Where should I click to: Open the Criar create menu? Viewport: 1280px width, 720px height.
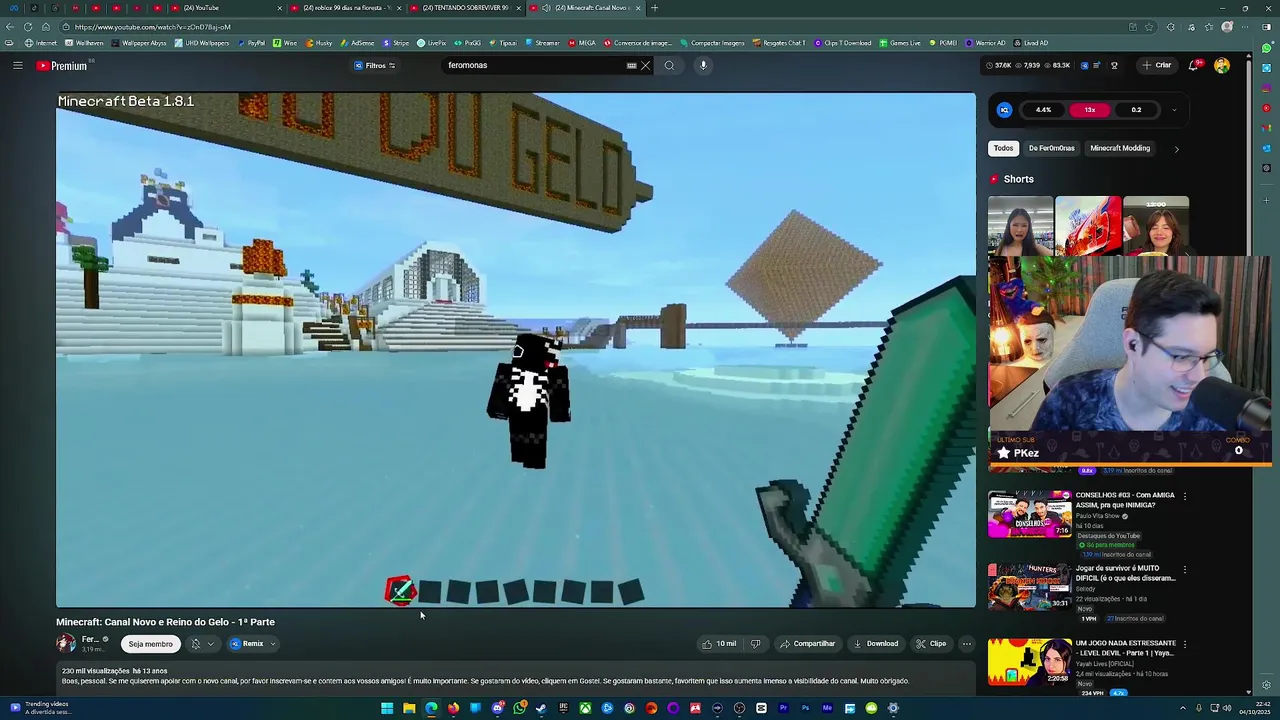pyautogui.click(x=1157, y=66)
